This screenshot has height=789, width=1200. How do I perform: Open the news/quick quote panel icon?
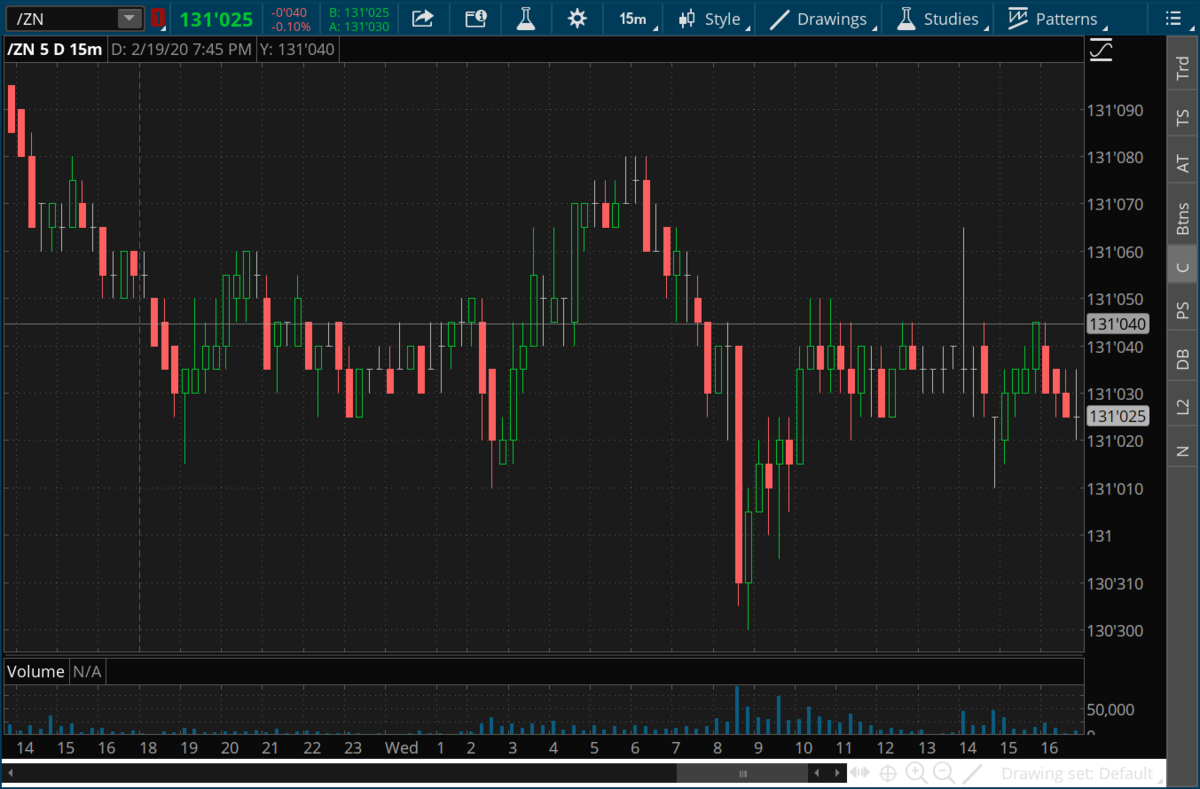(x=476, y=18)
